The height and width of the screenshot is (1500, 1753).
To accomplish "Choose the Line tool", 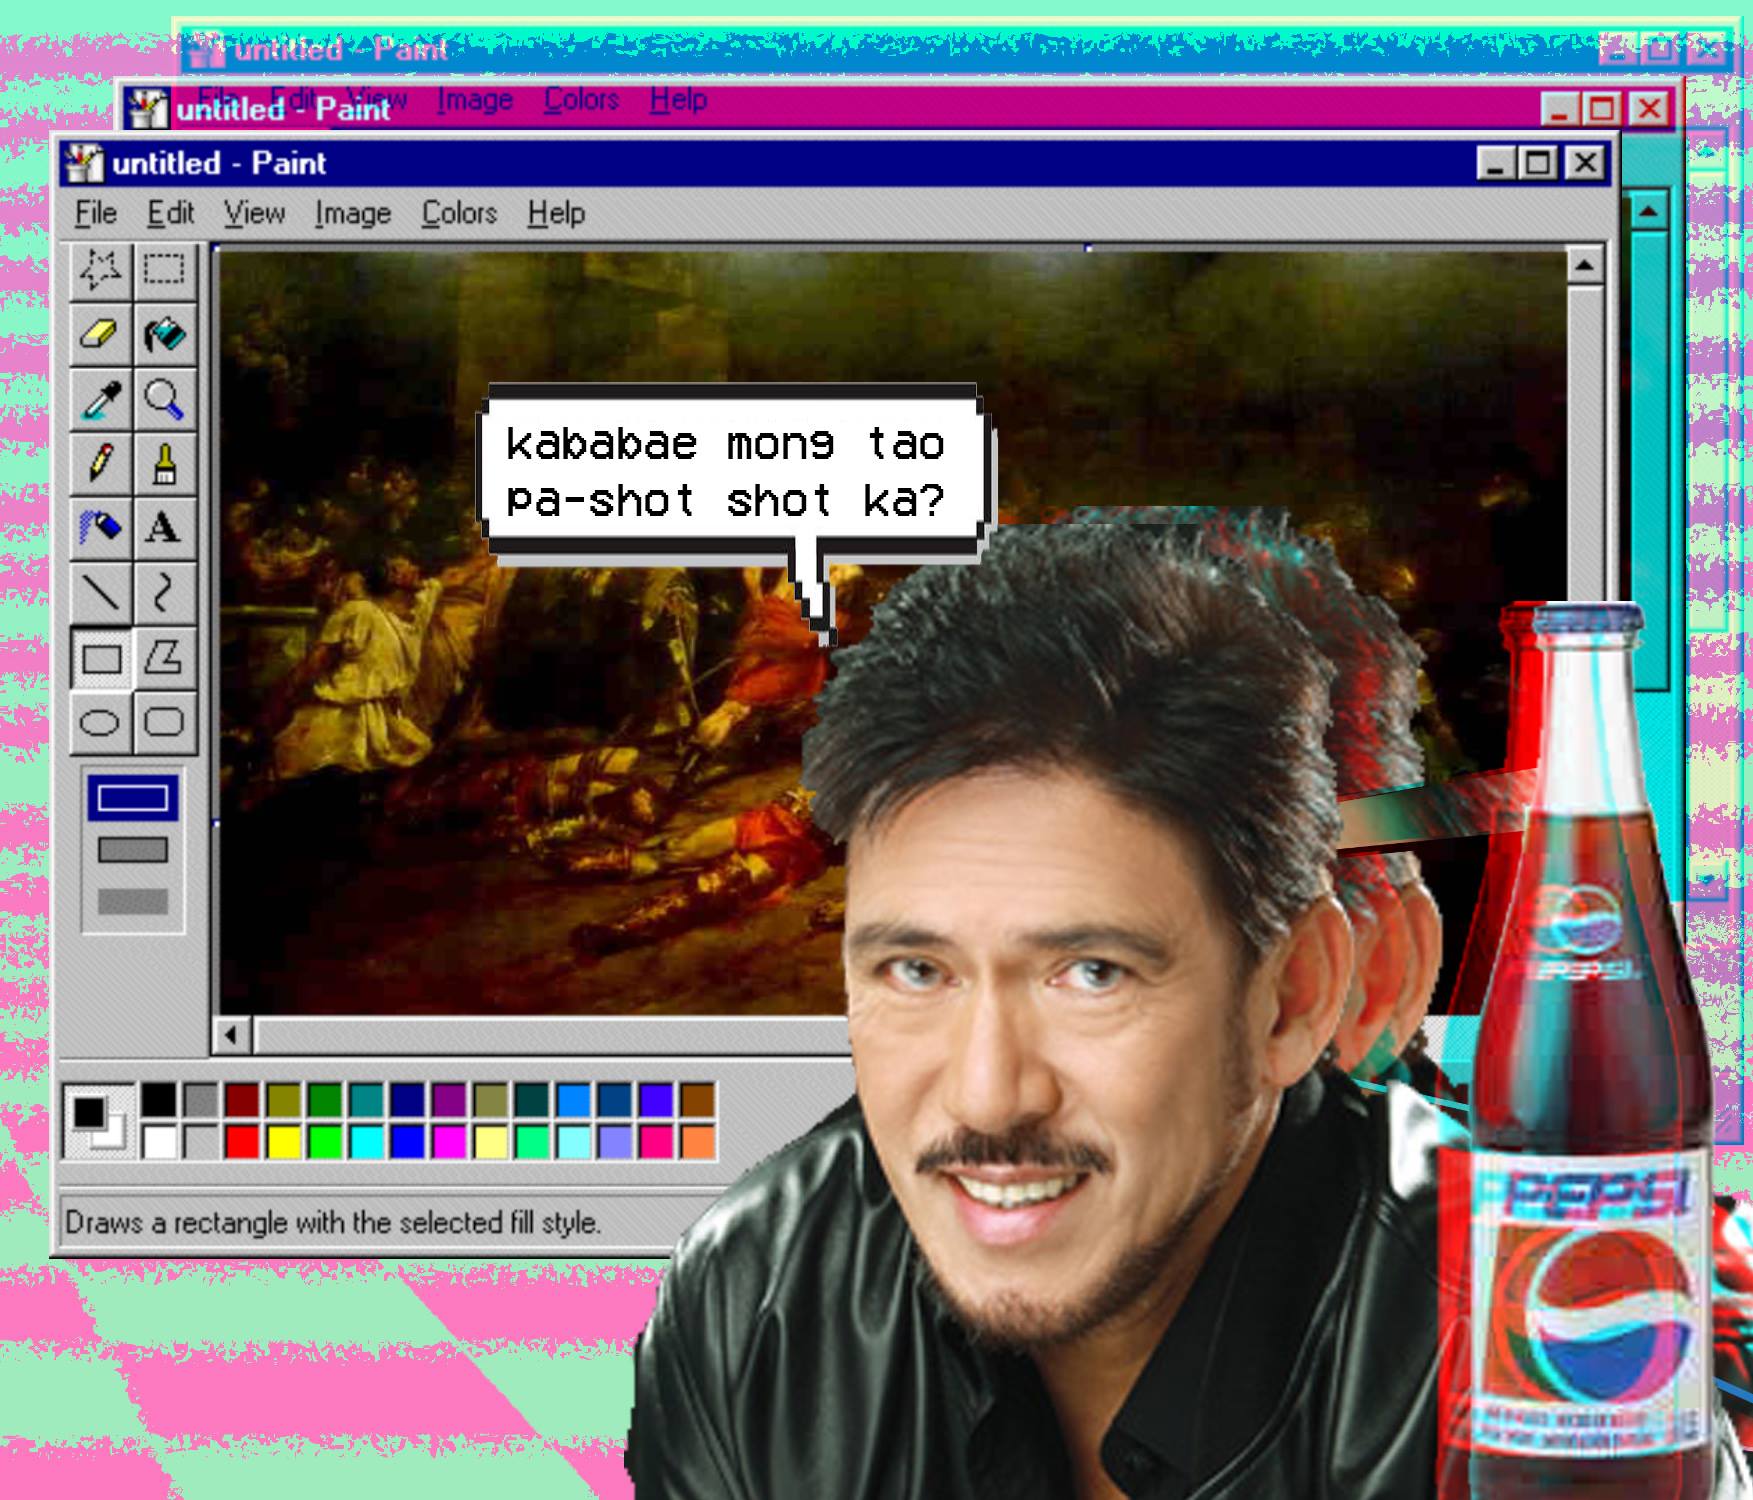I will coord(100,593).
